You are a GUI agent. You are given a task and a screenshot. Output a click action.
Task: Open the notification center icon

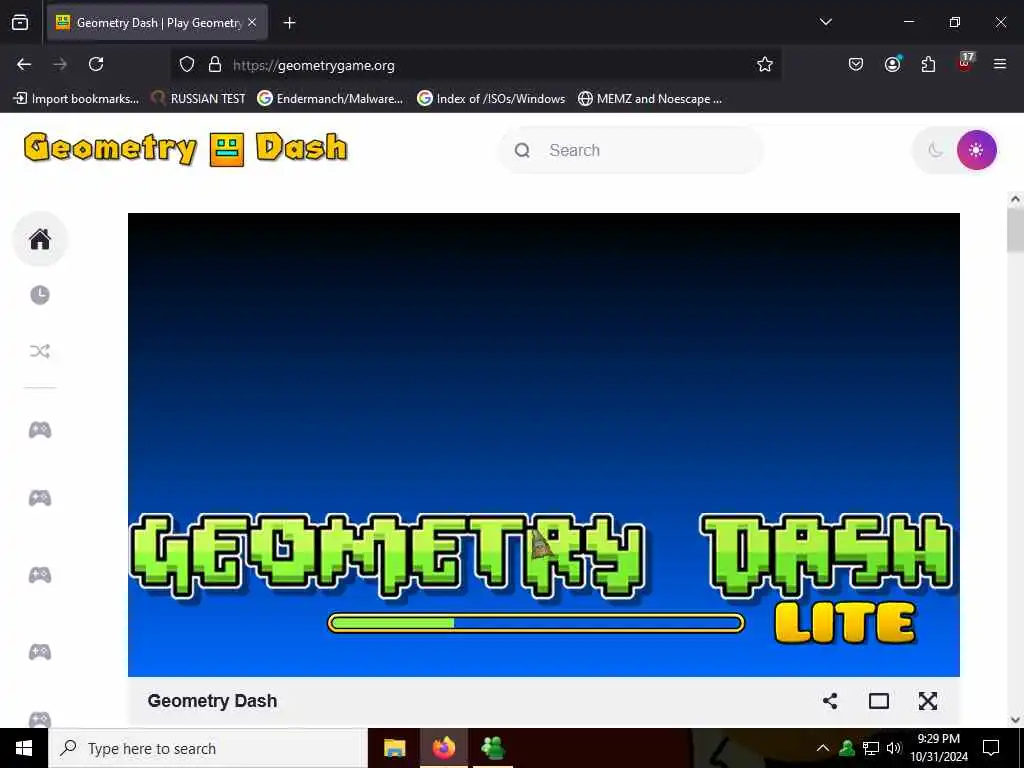[991, 748]
